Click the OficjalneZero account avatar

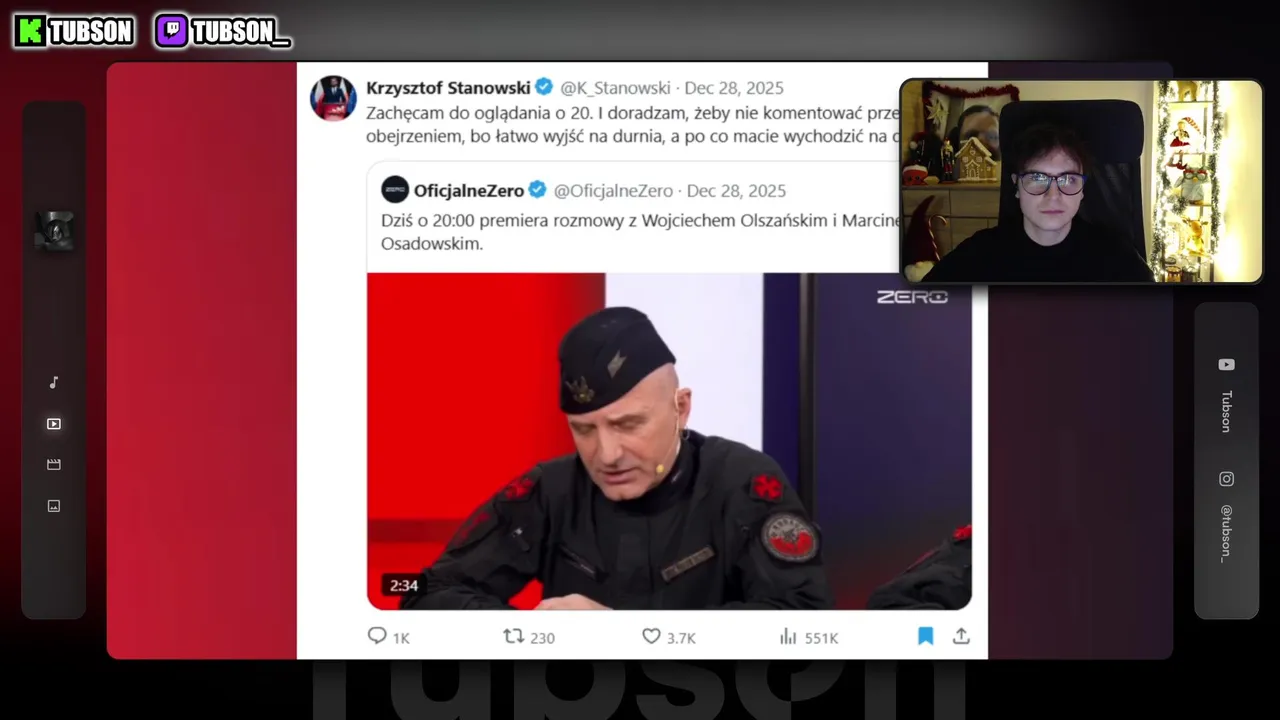(x=395, y=190)
